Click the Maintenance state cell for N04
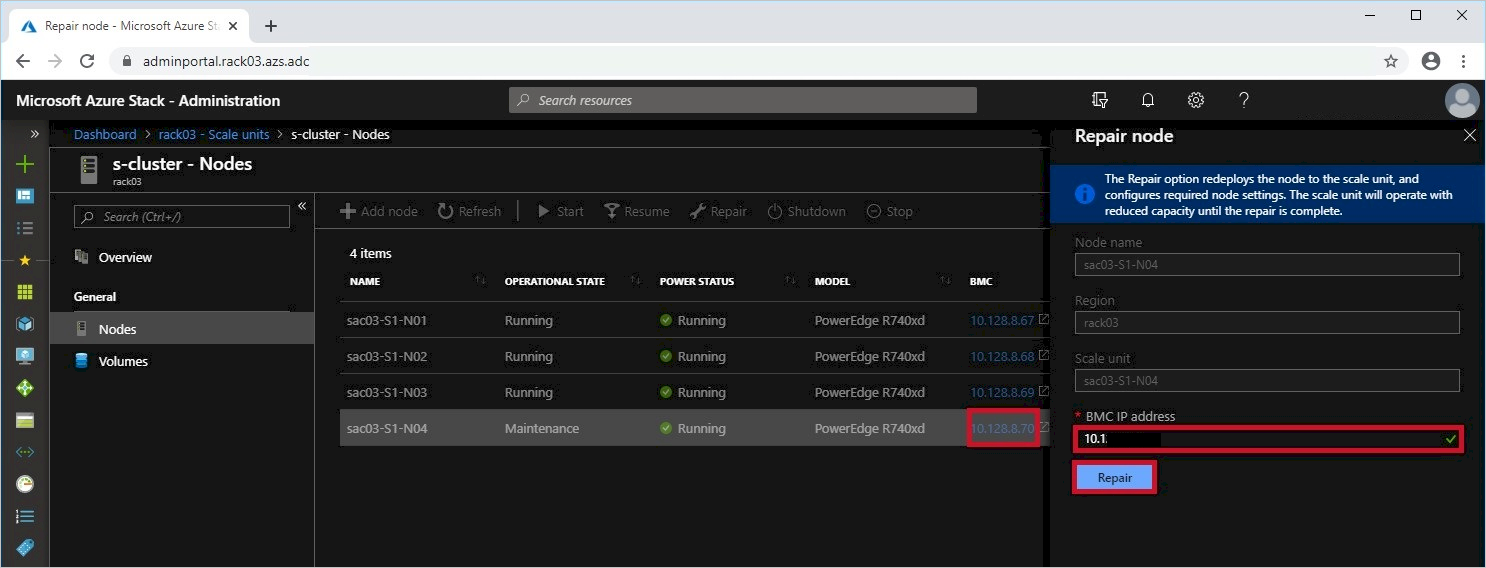 (542, 428)
